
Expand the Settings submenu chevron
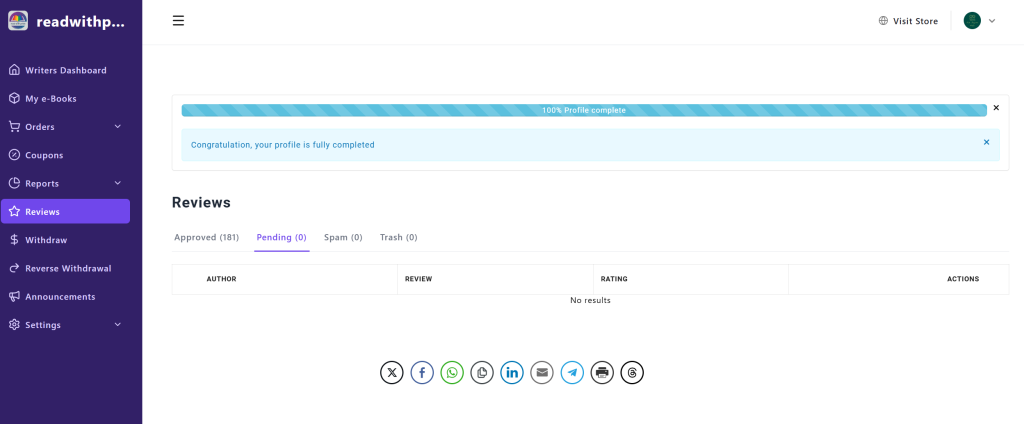118,324
